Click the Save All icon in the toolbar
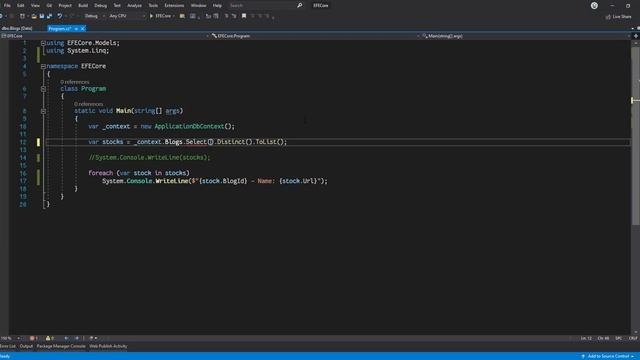 click(49, 16)
